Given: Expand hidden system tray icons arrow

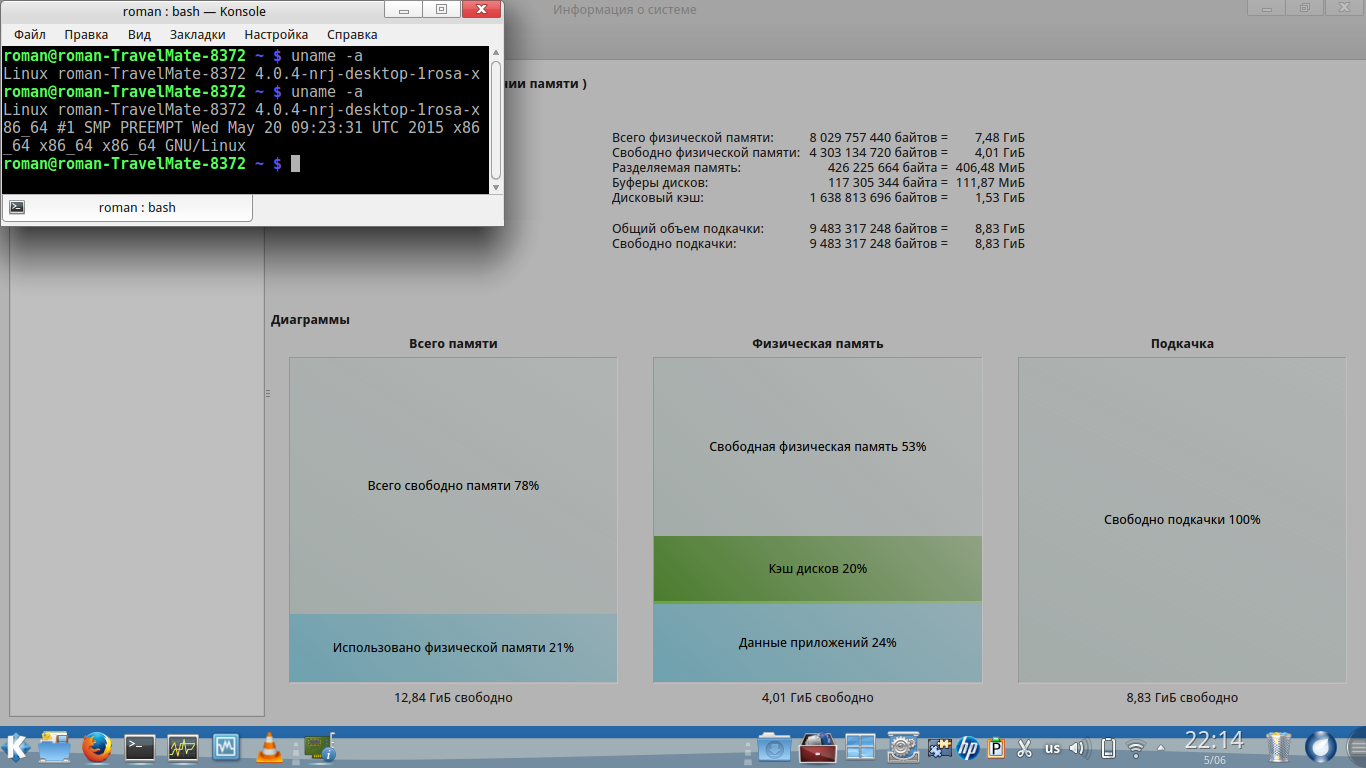Looking at the screenshot, I should [x=1160, y=748].
